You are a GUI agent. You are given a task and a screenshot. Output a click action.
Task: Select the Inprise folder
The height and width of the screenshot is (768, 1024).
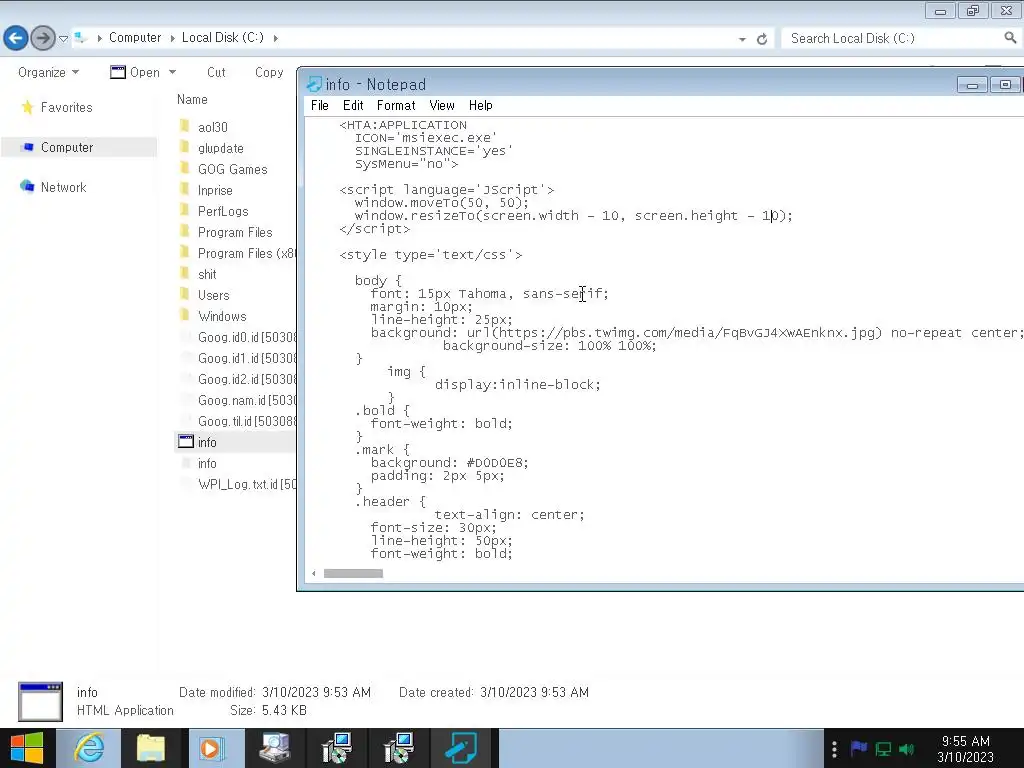click(x=215, y=190)
